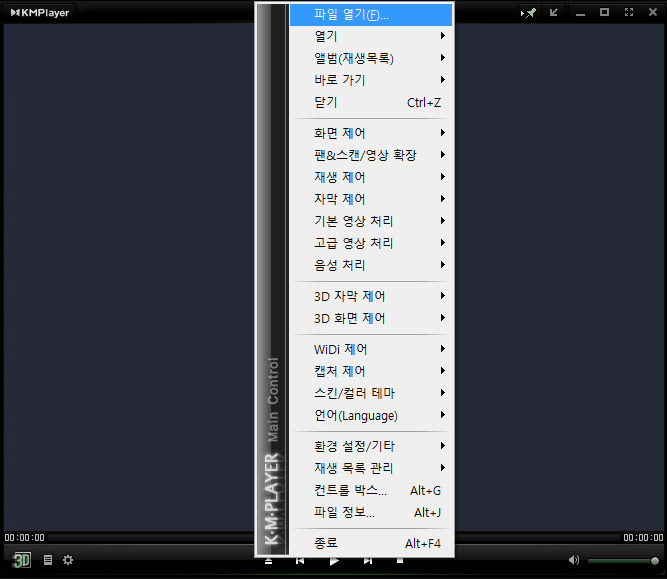Open the 언어(Language) submenu

point(371,415)
